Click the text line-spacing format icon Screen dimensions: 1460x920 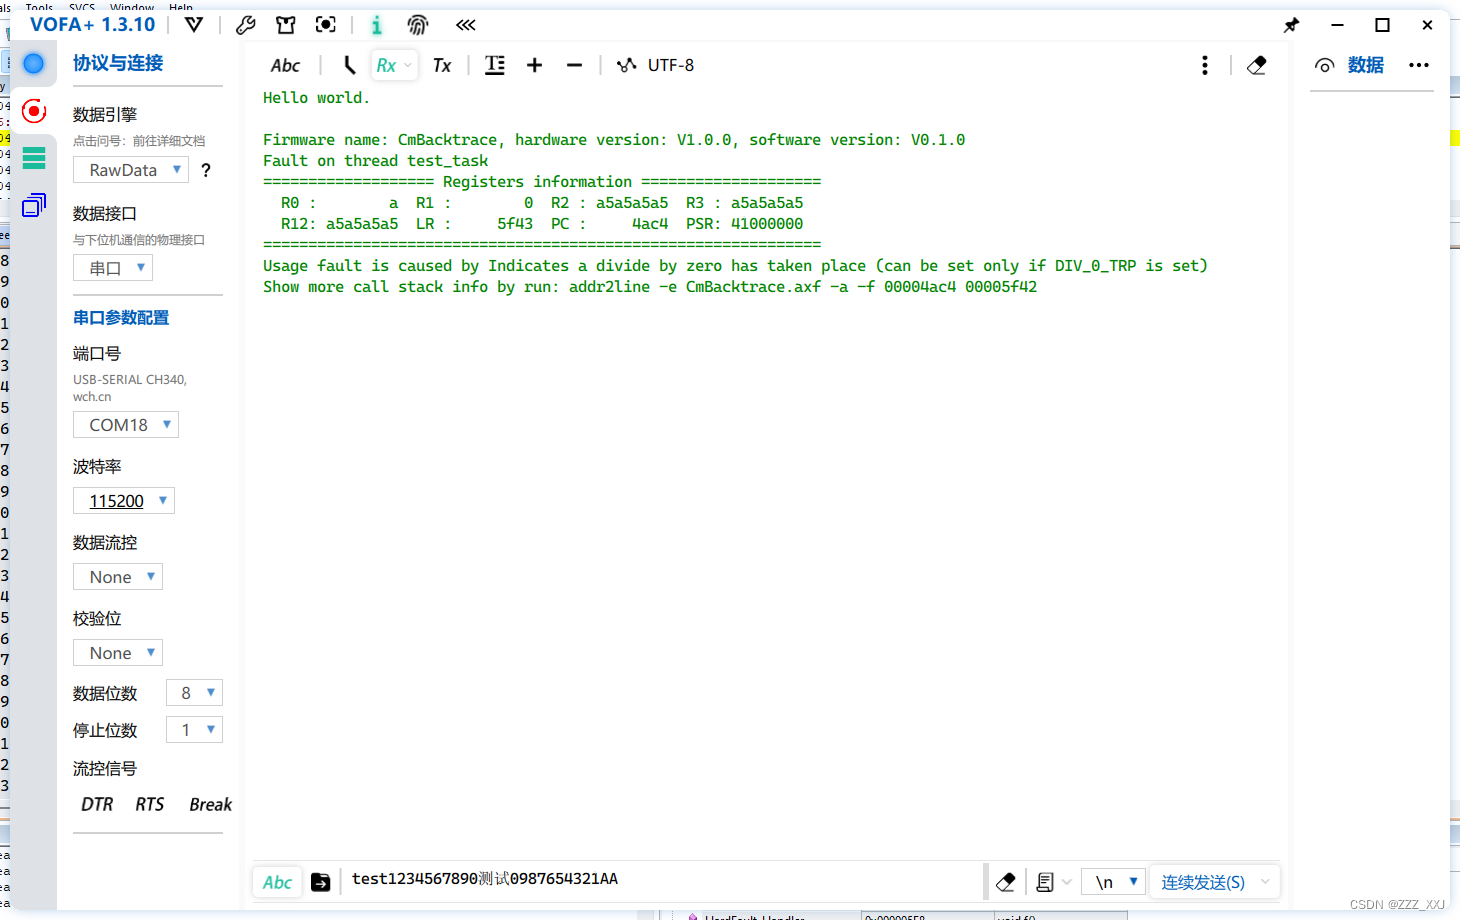tap(495, 65)
